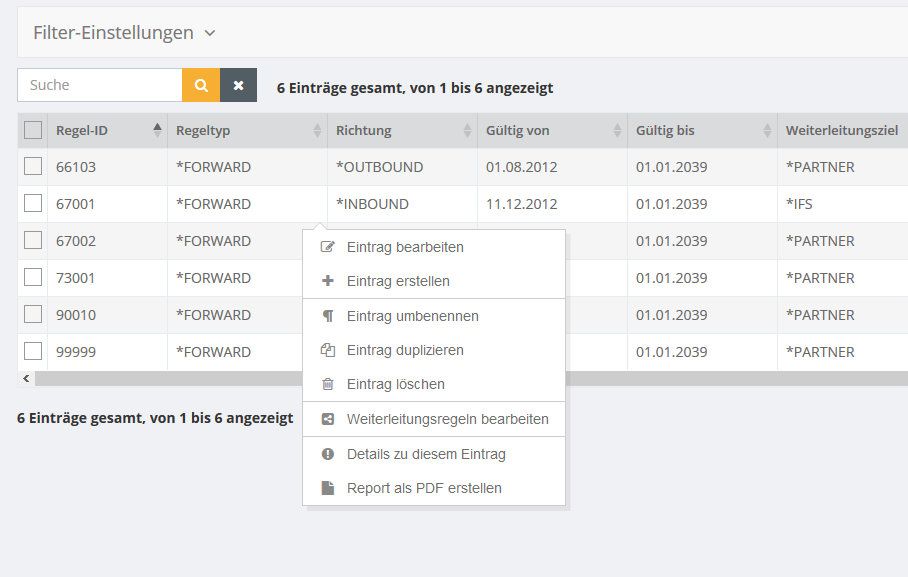Select Report als PDF erstellen
Image resolution: width=908 pixels, height=577 pixels.
424,488
